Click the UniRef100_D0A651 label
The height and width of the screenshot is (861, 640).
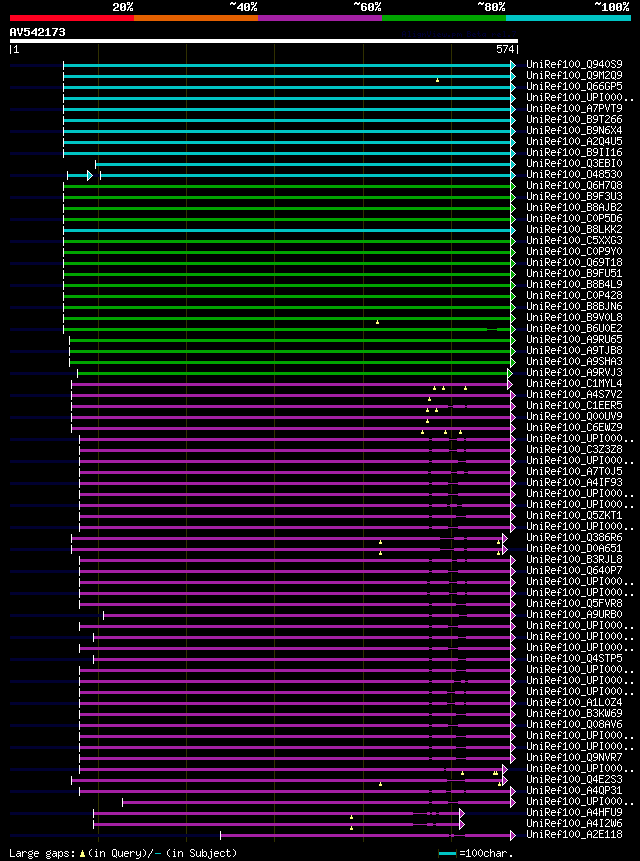point(574,548)
